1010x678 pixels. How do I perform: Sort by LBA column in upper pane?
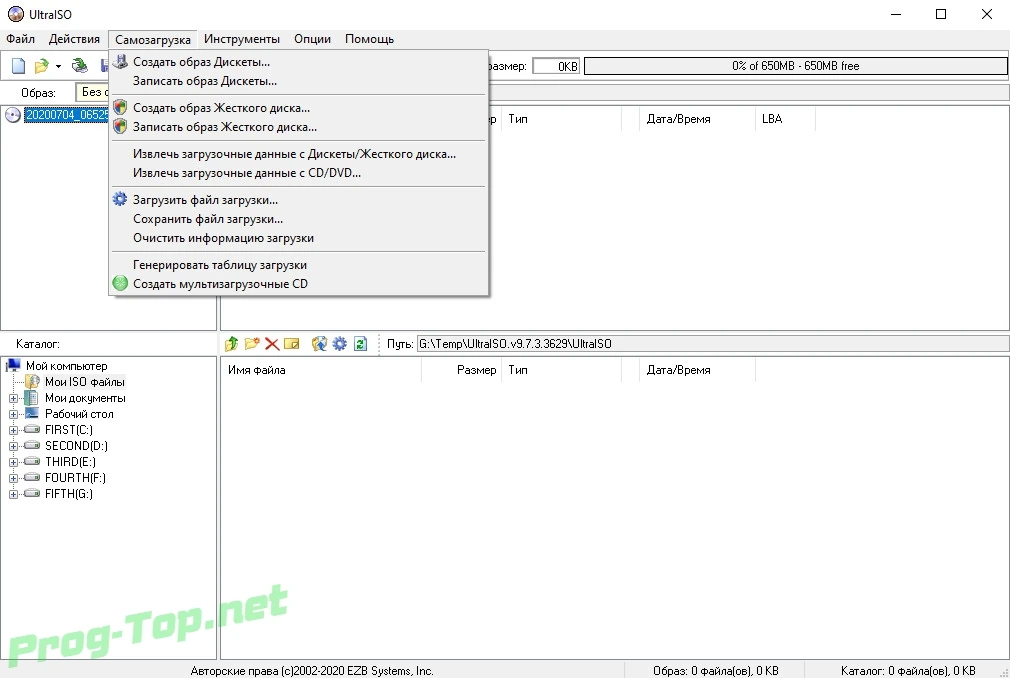click(x=785, y=119)
